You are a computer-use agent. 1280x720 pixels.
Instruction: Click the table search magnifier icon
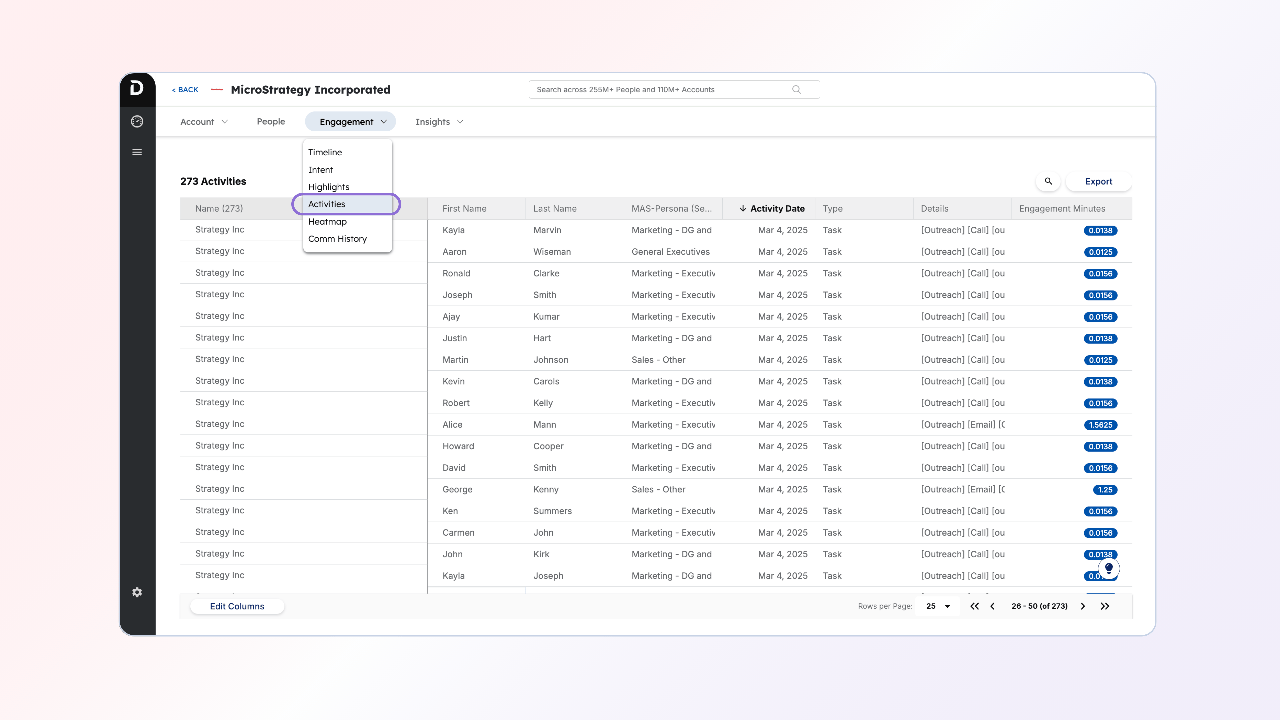click(1048, 182)
